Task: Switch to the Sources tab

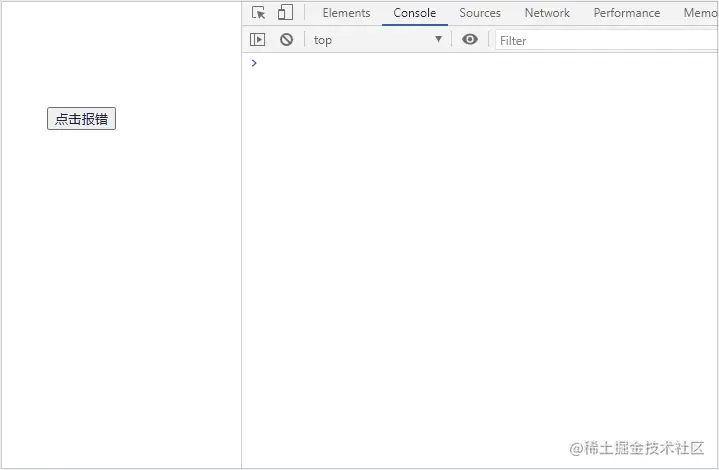Action: pyautogui.click(x=480, y=13)
